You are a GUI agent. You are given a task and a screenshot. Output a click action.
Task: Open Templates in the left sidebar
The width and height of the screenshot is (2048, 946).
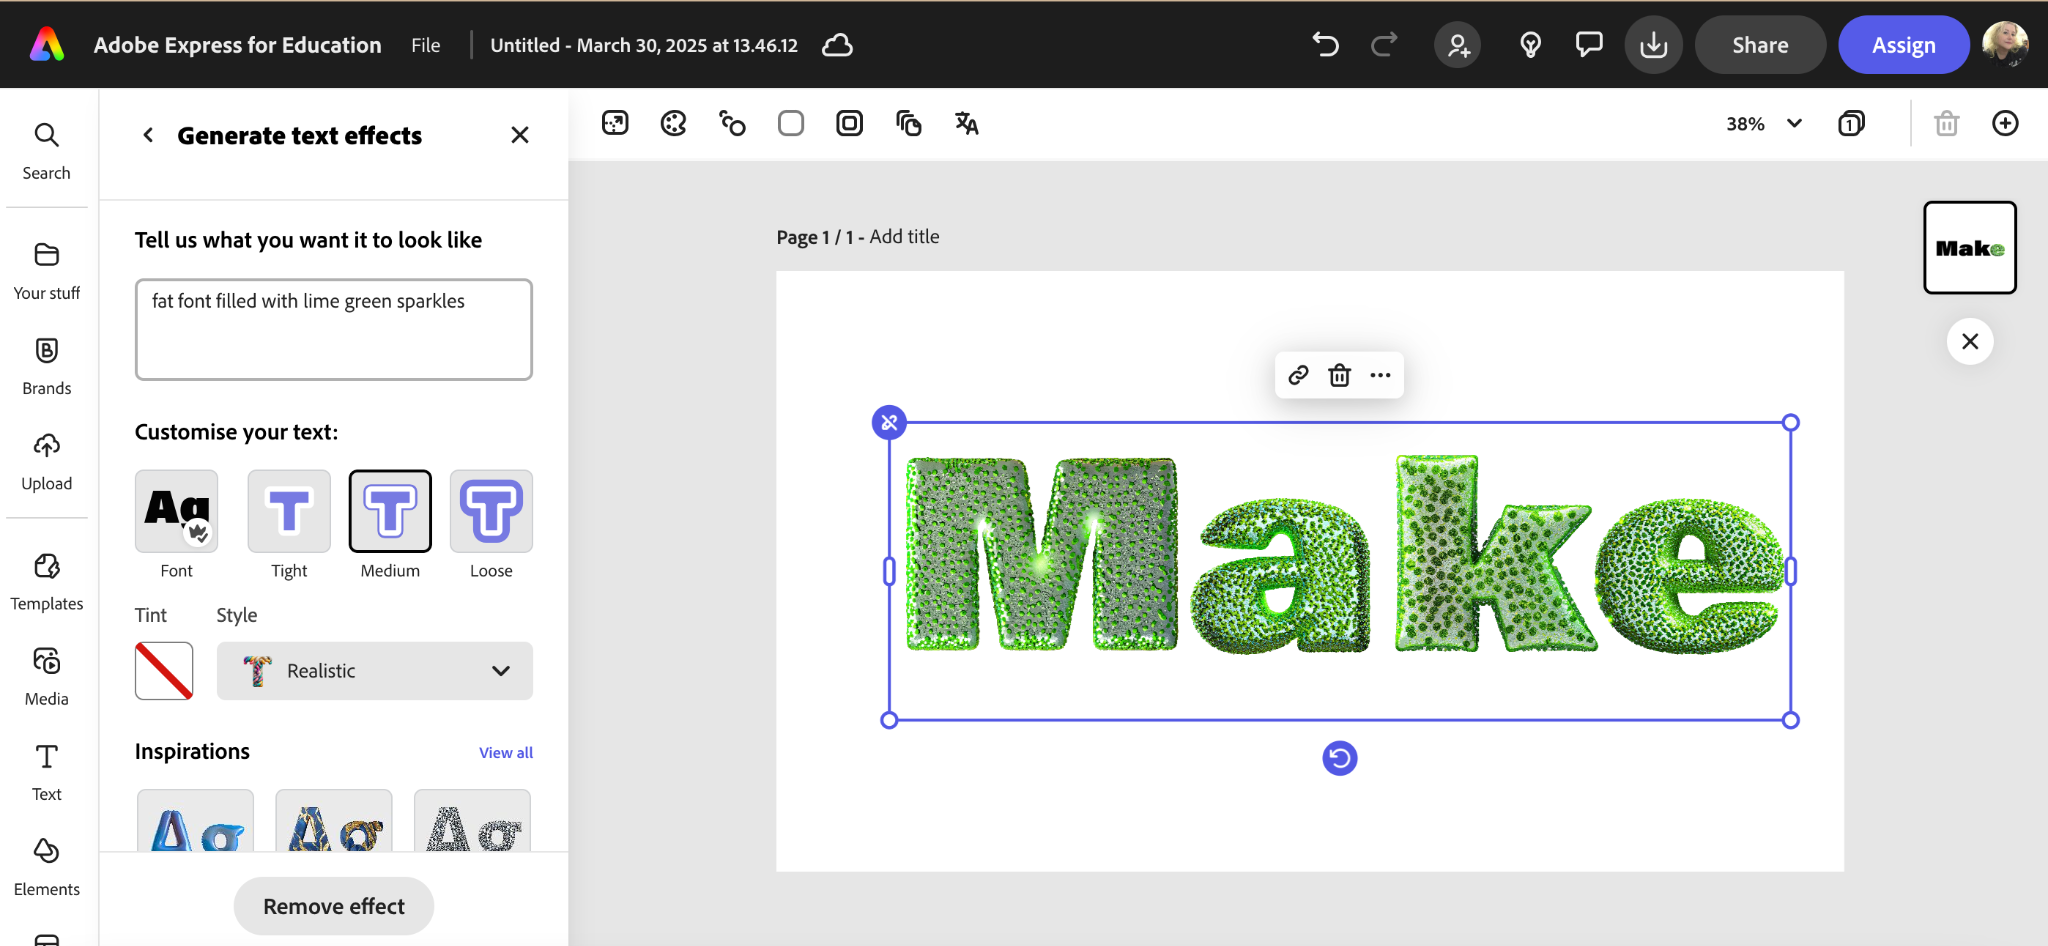click(47, 581)
